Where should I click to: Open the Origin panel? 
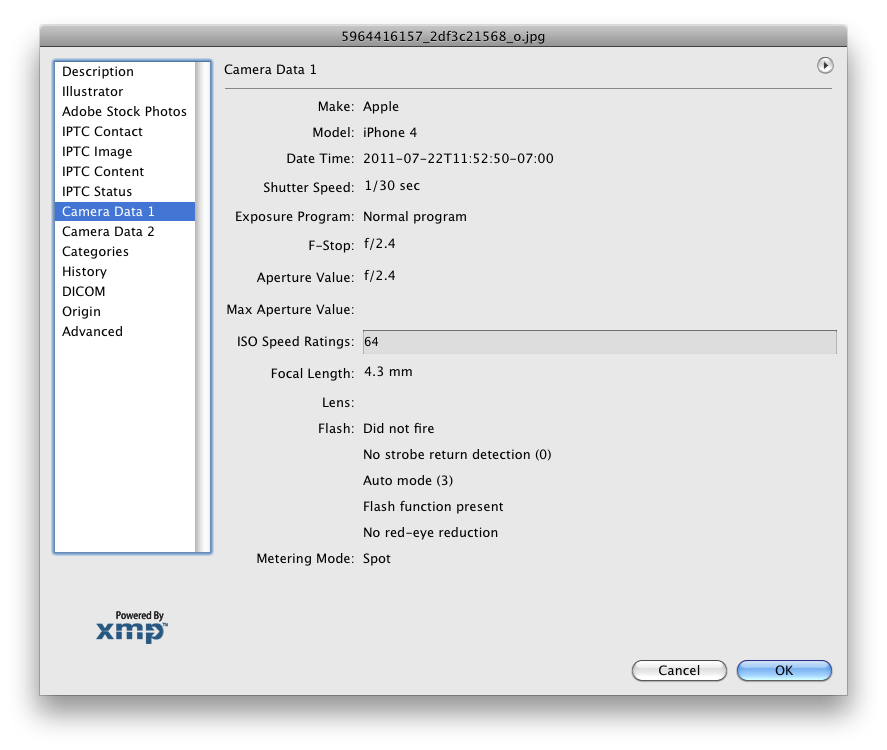coord(125,312)
